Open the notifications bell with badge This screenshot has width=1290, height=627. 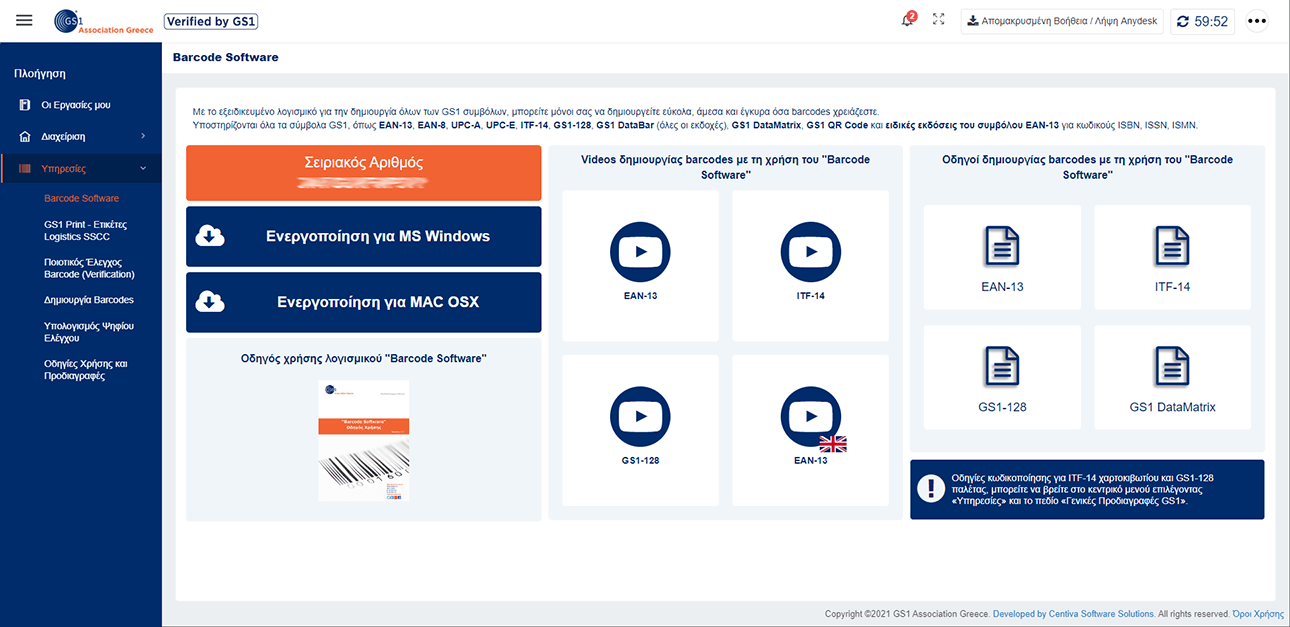[908, 20]
